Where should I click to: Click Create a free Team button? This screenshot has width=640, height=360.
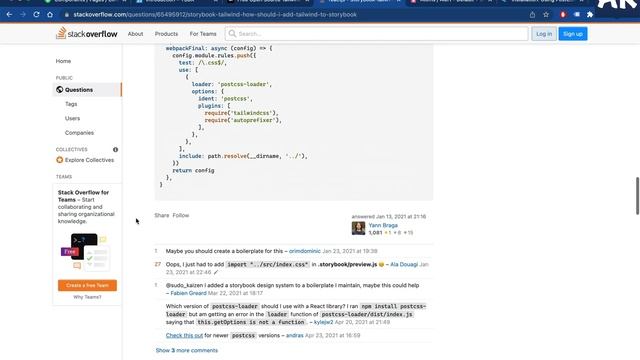tap(87, 285)
